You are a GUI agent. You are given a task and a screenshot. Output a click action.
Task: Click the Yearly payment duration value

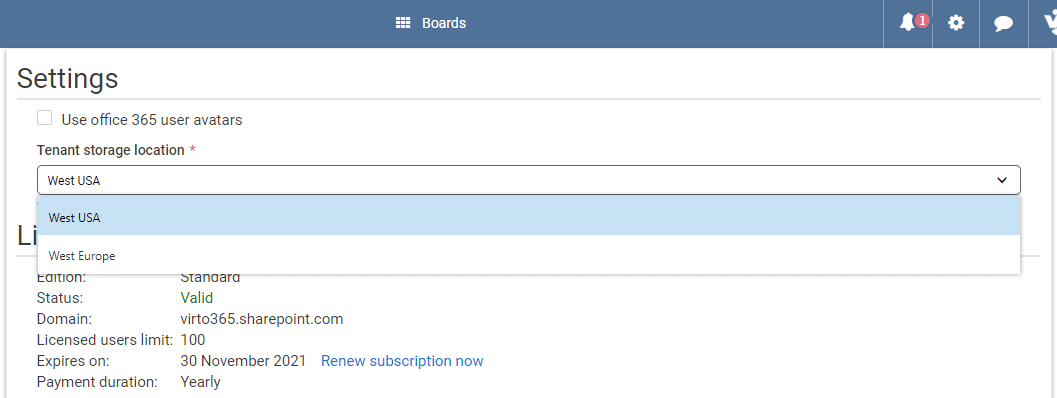point(200,382)
